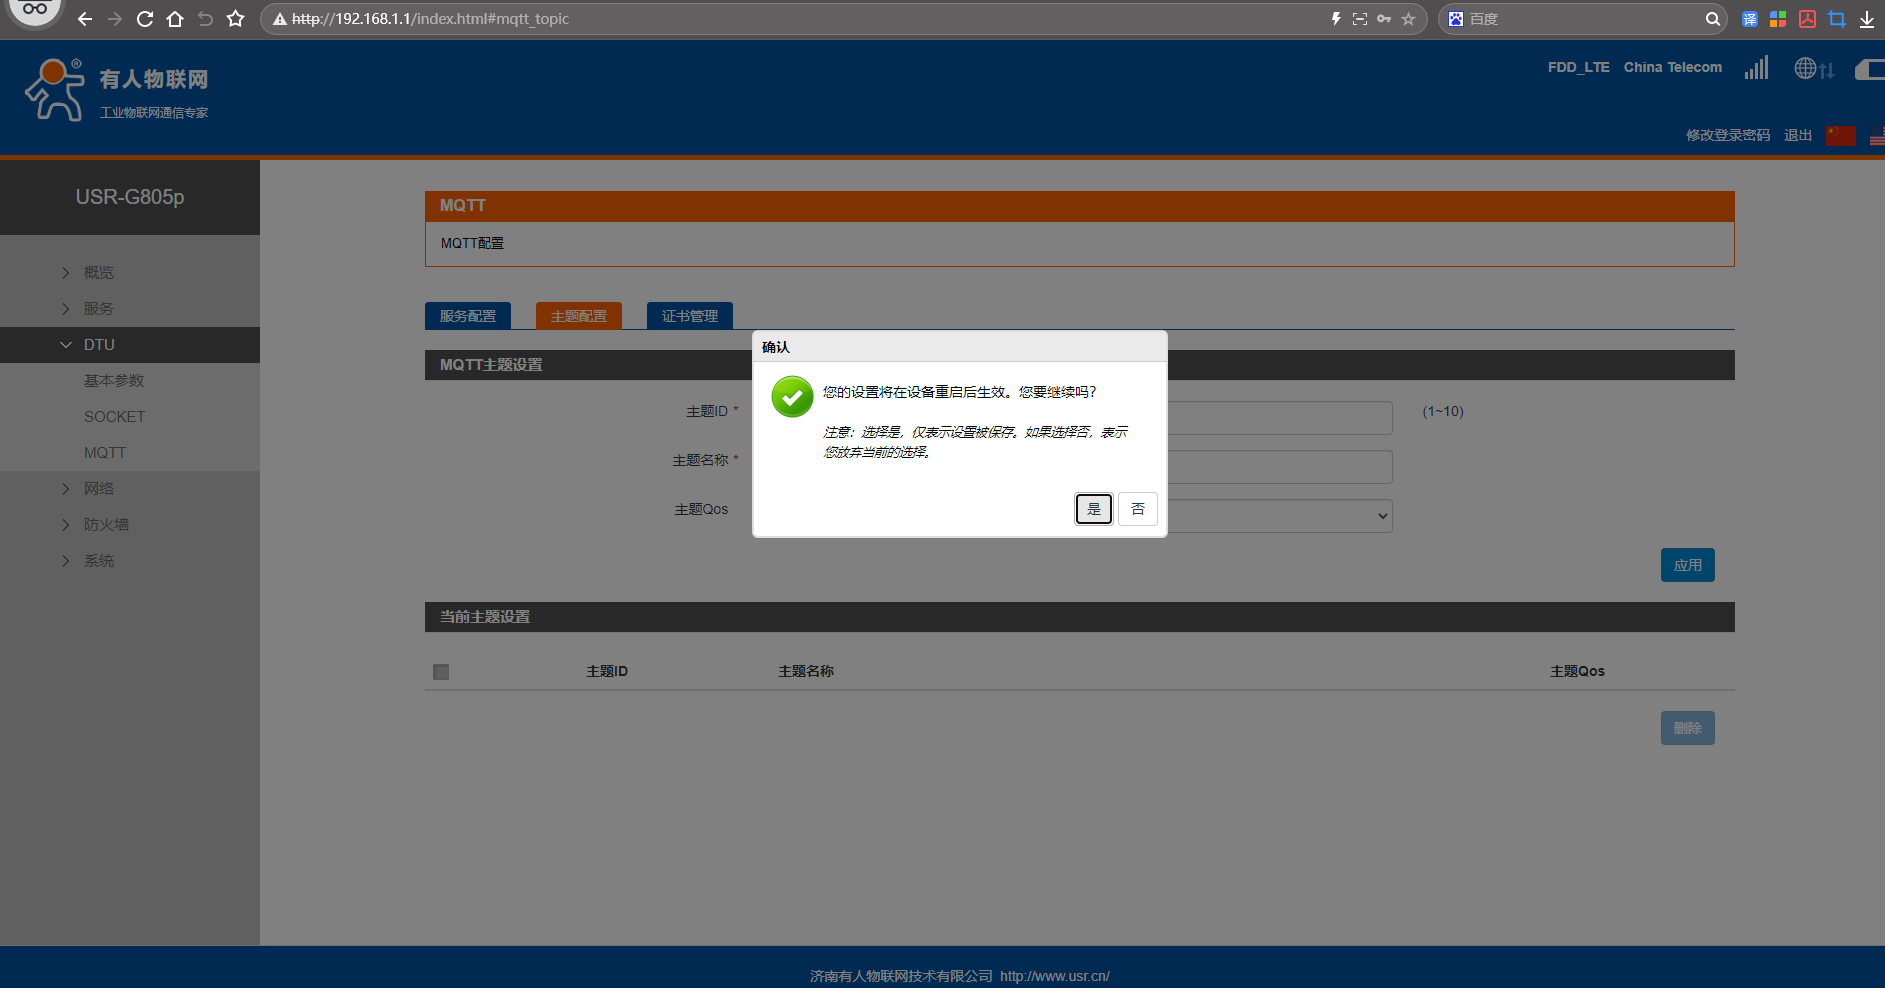
Task: Click the browser home icon
Action: pyautogui.click(x=175, y=19)
